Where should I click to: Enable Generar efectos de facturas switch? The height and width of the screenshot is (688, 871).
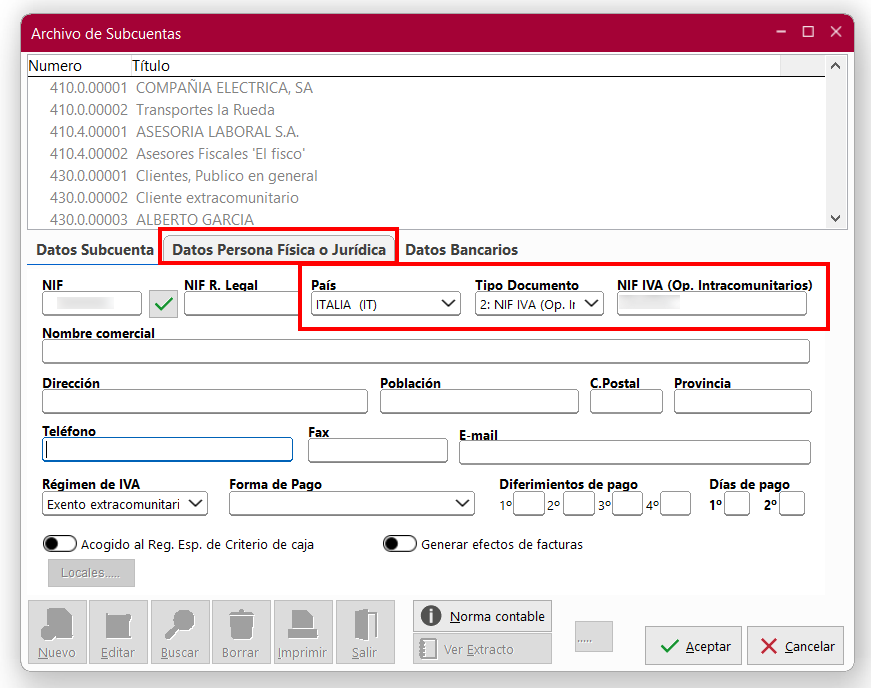coord(400,544)
